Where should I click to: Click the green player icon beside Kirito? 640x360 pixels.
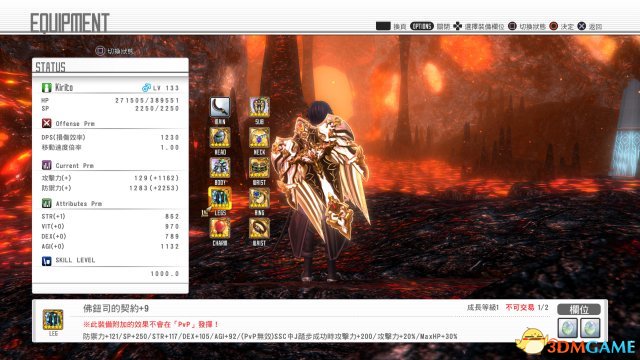click(x=47, y=87)
